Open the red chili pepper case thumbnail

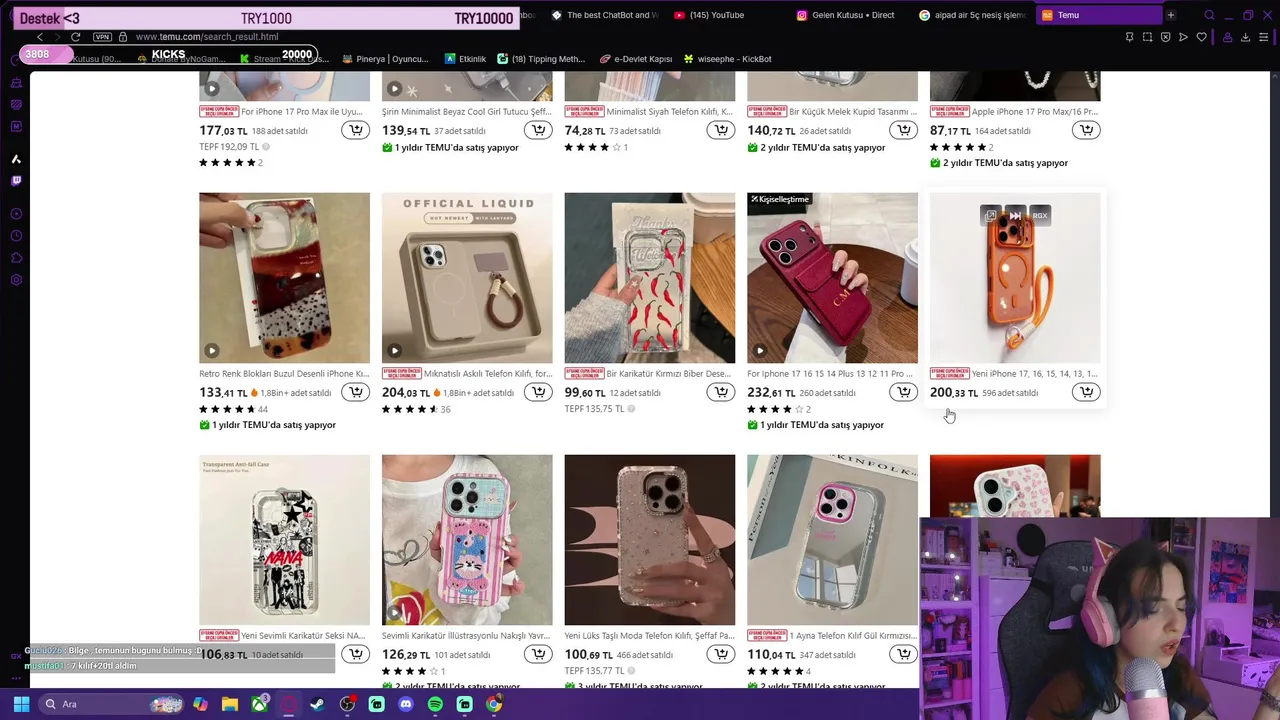(x=650, y=278)
